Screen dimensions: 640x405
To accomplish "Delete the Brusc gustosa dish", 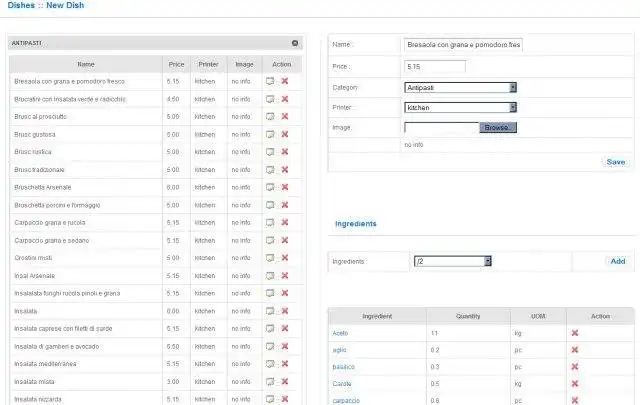I will 285,134.
